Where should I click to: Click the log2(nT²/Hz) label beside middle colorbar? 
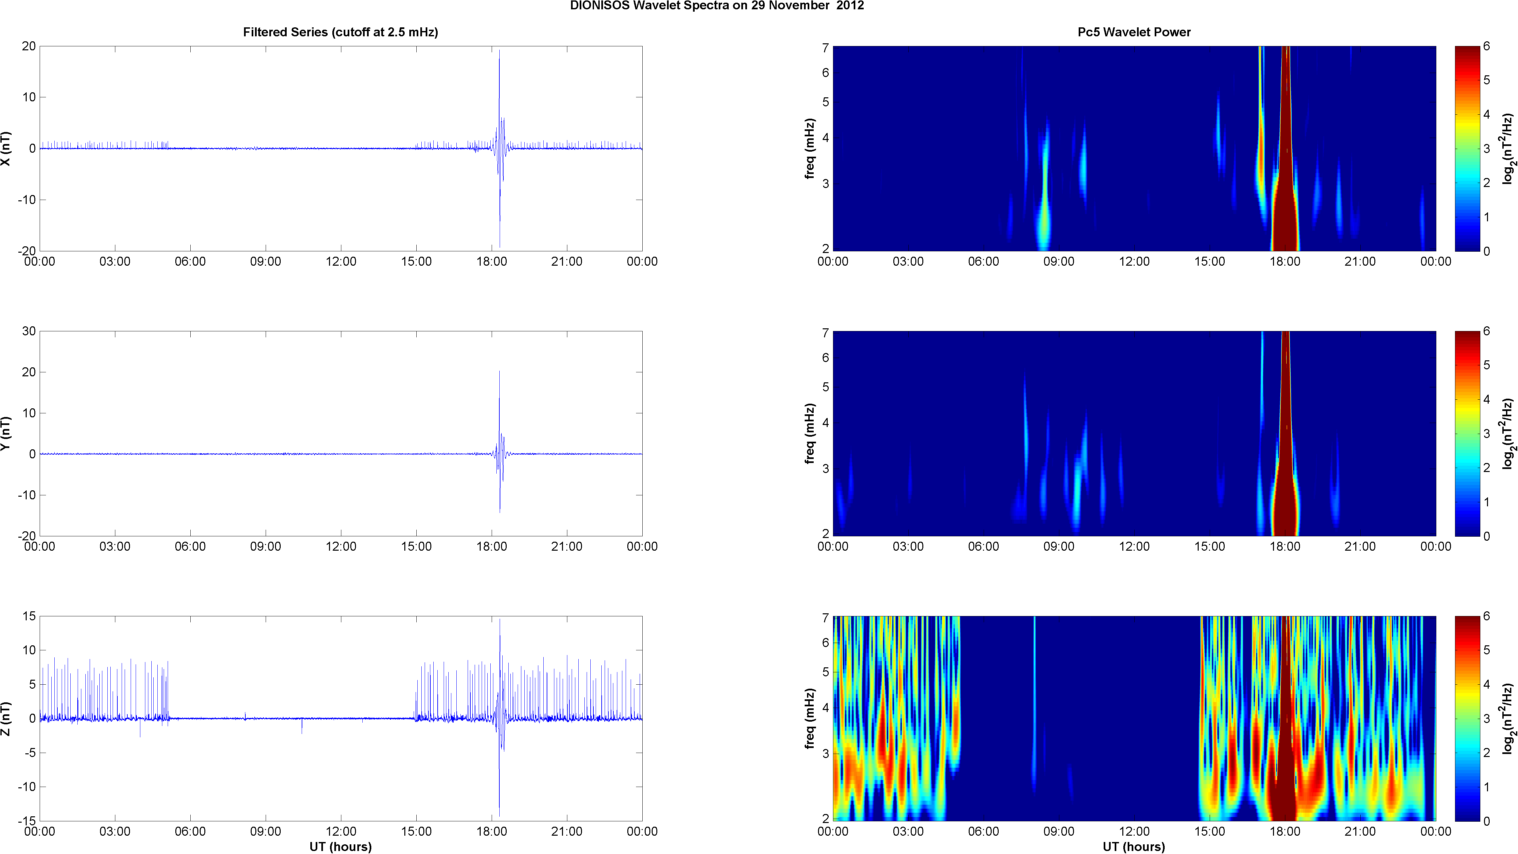coord(1509,434)
